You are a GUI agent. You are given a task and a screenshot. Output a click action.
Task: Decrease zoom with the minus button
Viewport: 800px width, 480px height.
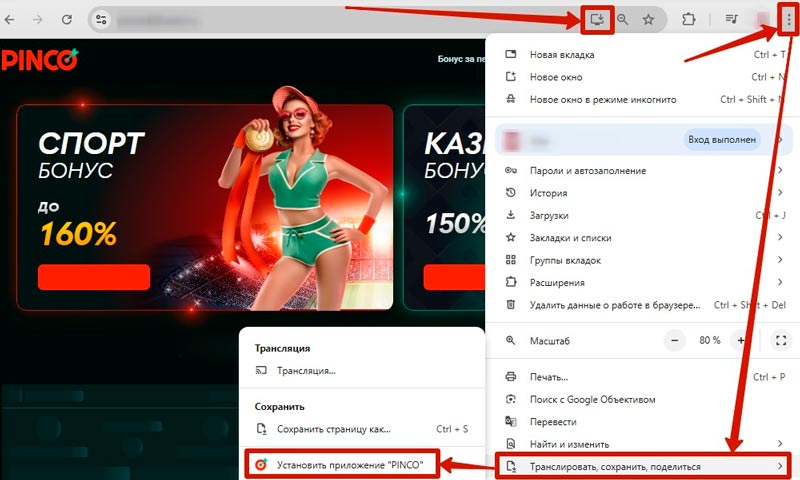point(676,340)
